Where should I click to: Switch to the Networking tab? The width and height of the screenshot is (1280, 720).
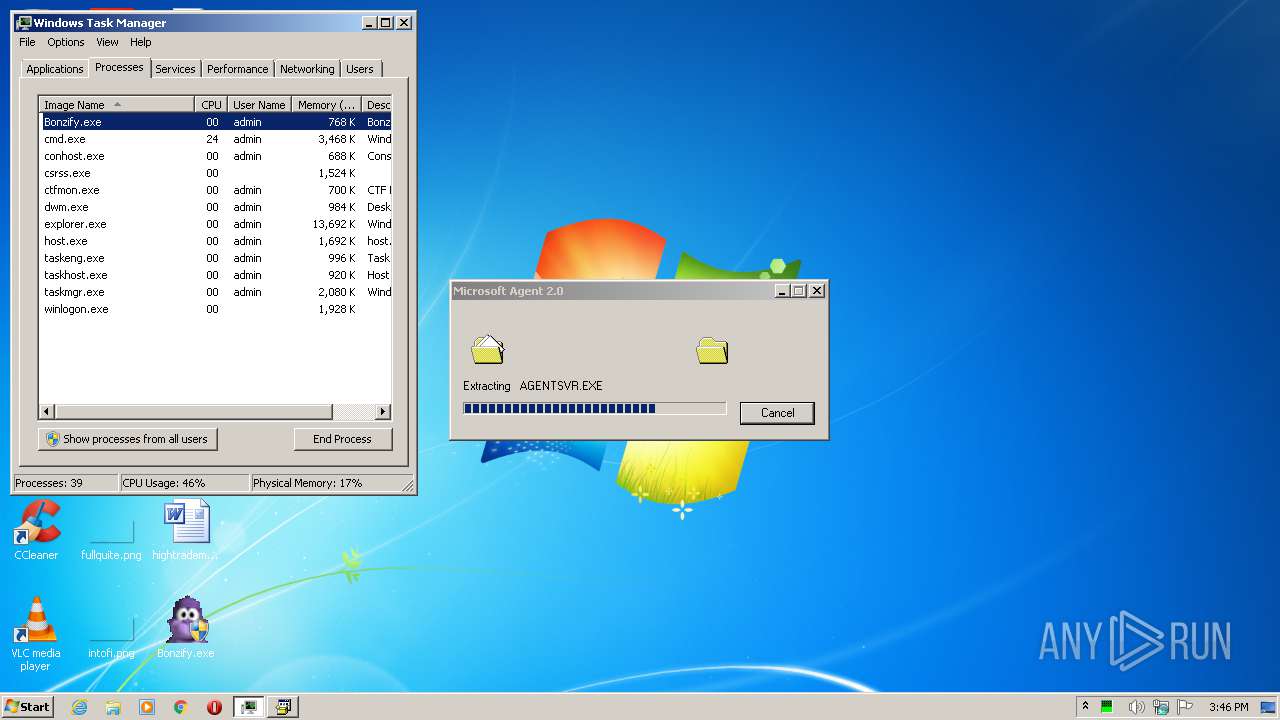click(x=307, y=69)
